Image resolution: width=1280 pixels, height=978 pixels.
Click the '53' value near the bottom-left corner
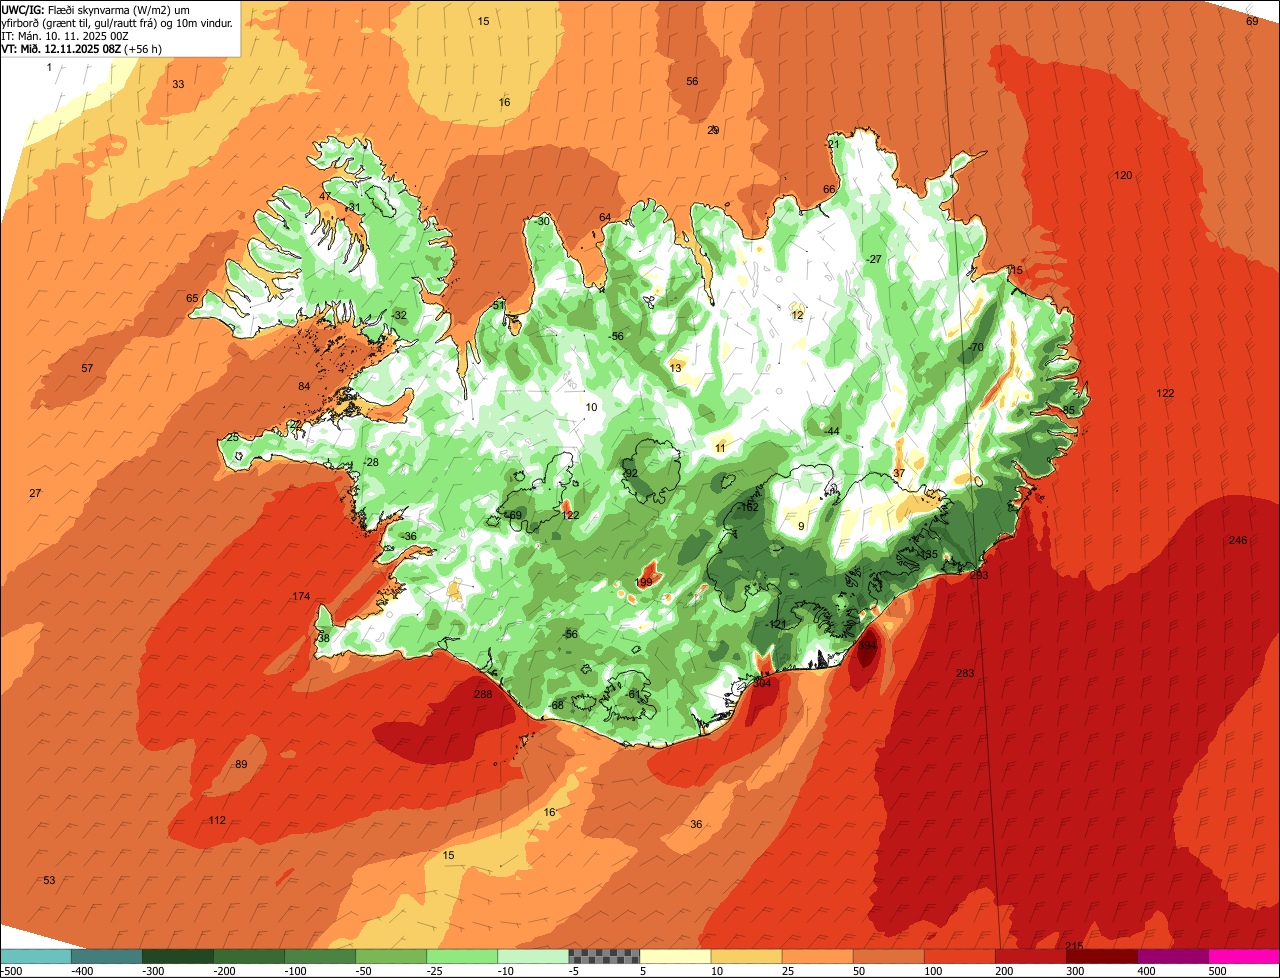[x=49, y=880]
